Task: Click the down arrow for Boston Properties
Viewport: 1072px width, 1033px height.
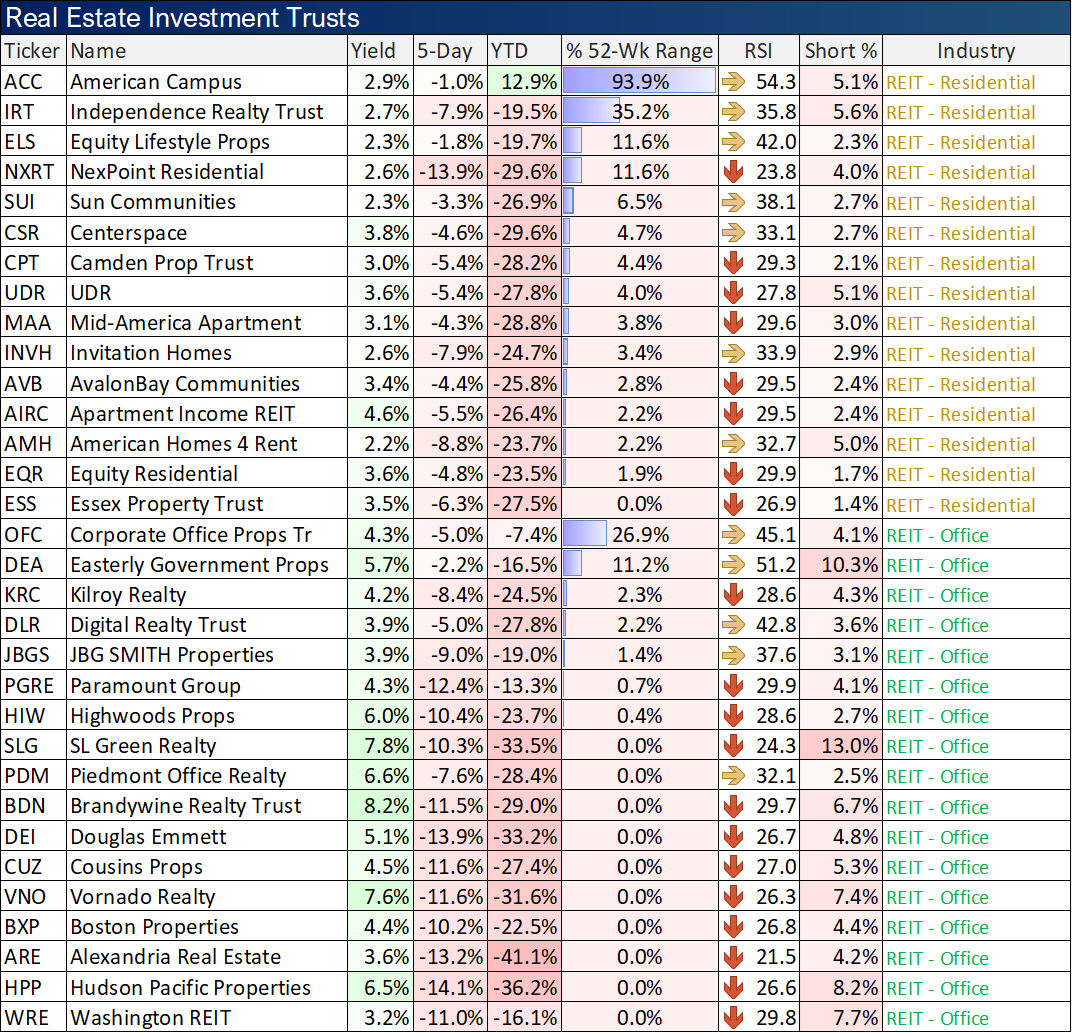Action: [x=734, y=927]
